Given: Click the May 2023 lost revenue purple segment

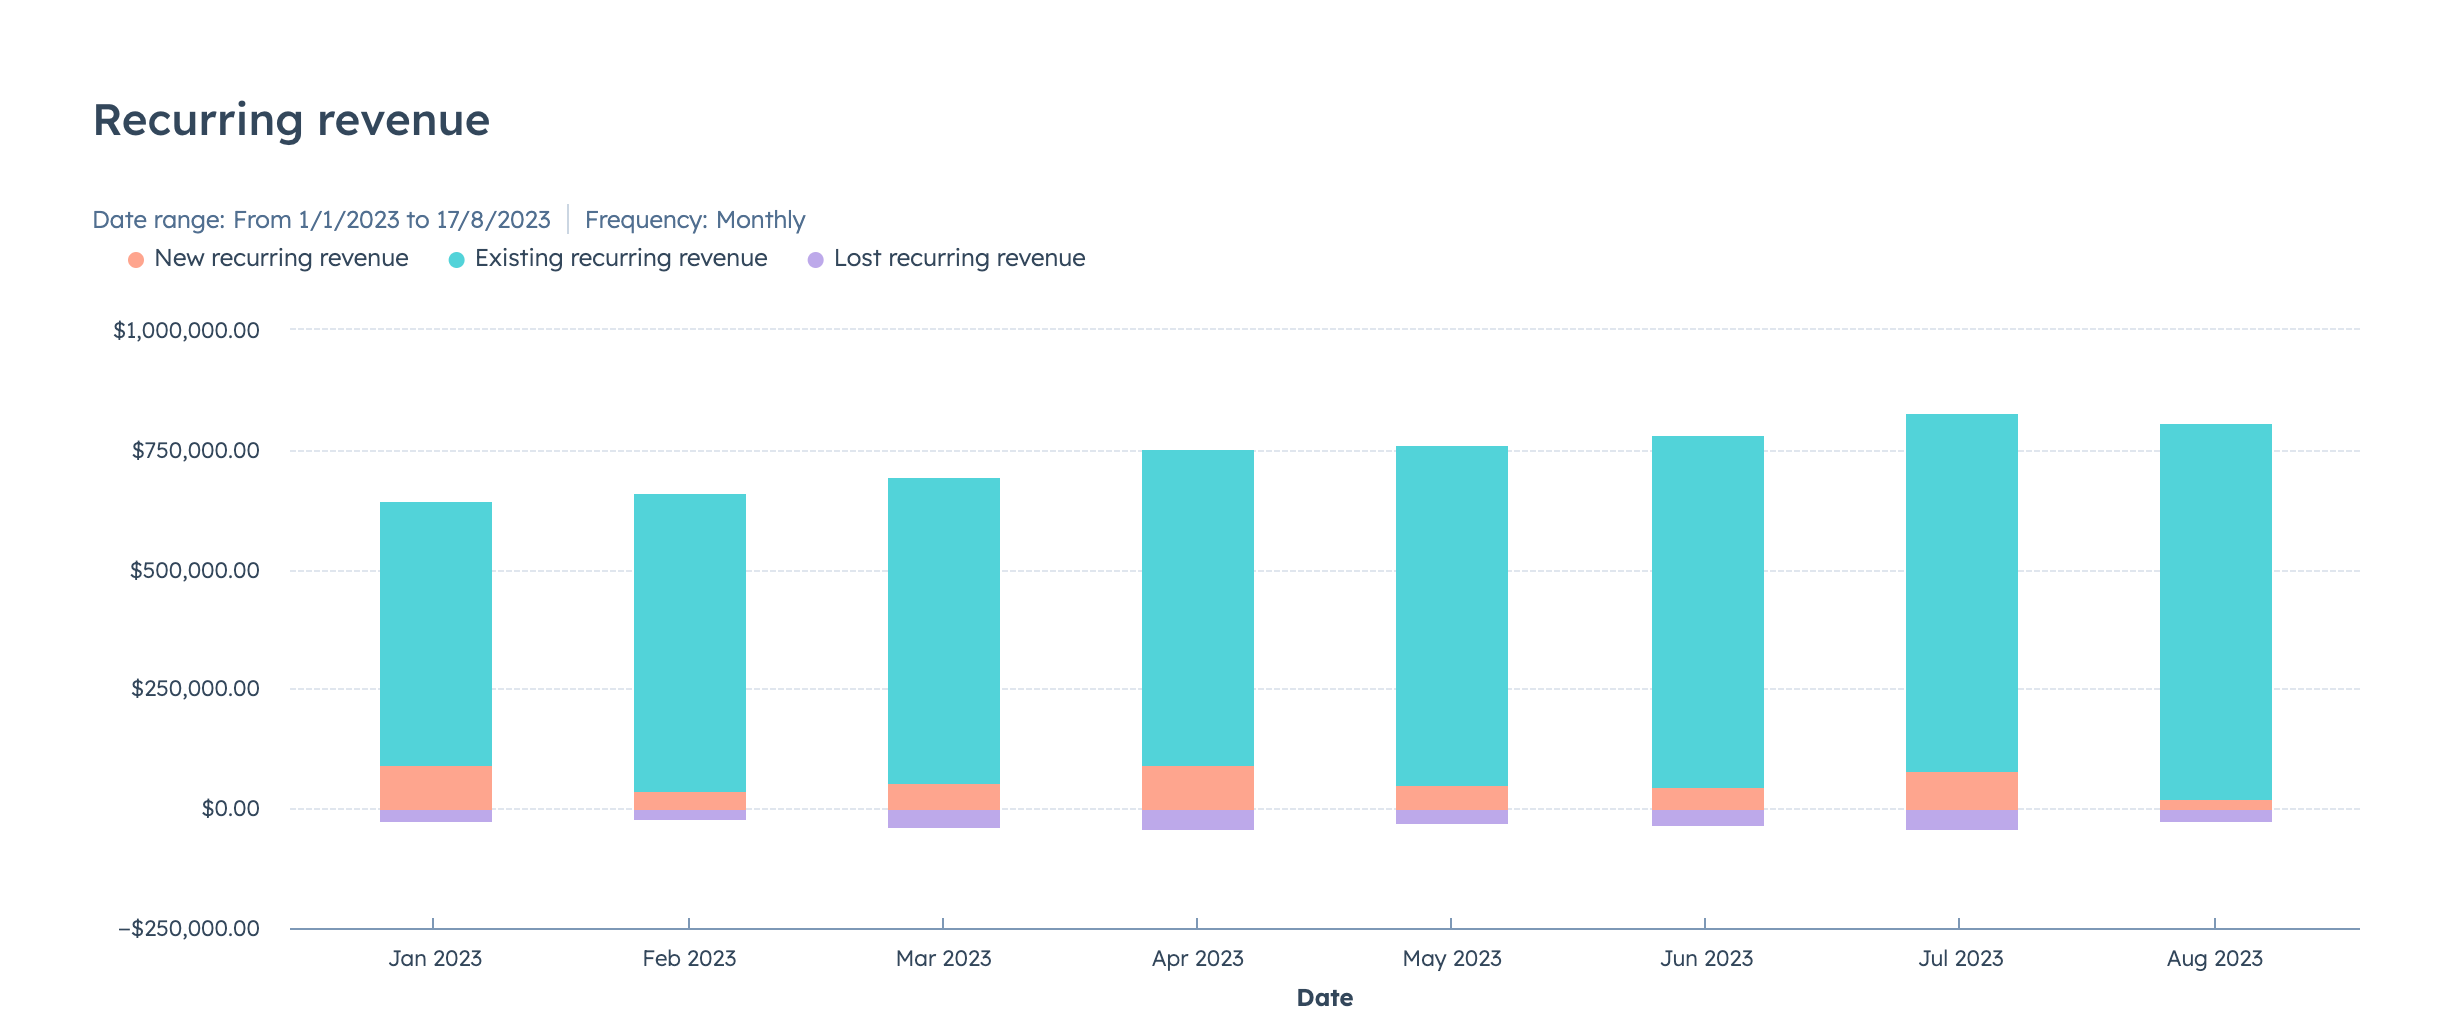Looking at the screenshot, I should [1452, 817].
